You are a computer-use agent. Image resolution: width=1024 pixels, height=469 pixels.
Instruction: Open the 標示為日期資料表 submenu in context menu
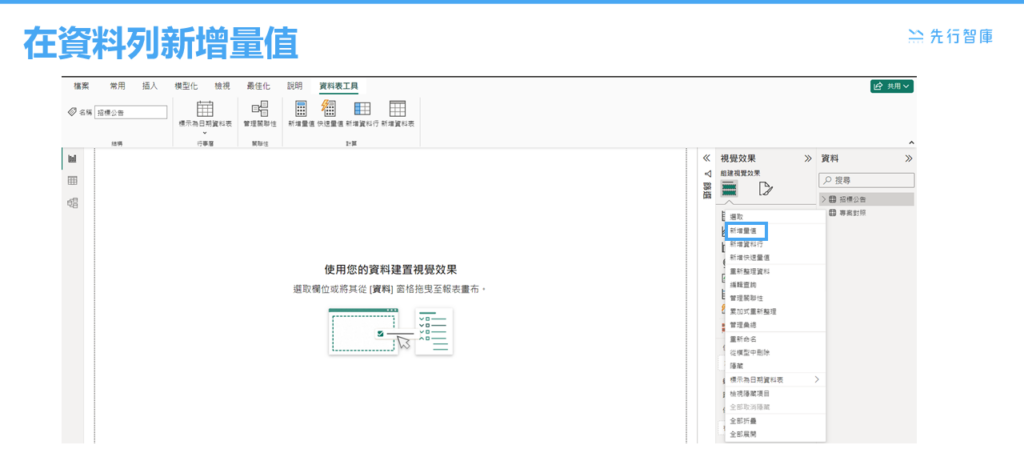[775, 380]
